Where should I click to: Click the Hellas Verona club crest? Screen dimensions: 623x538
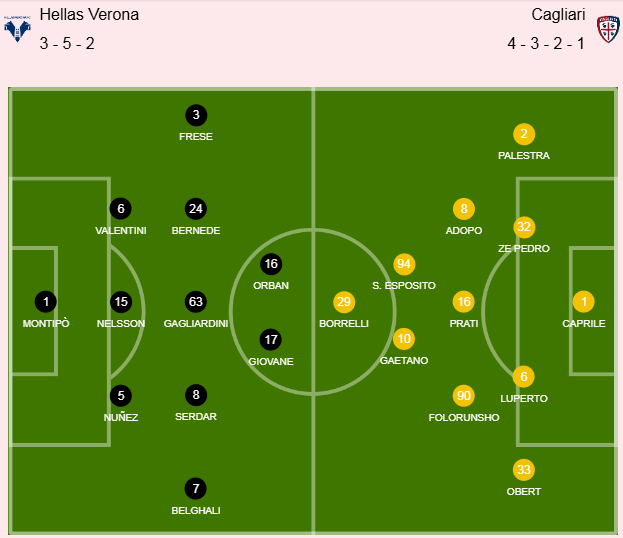(15, 28)
